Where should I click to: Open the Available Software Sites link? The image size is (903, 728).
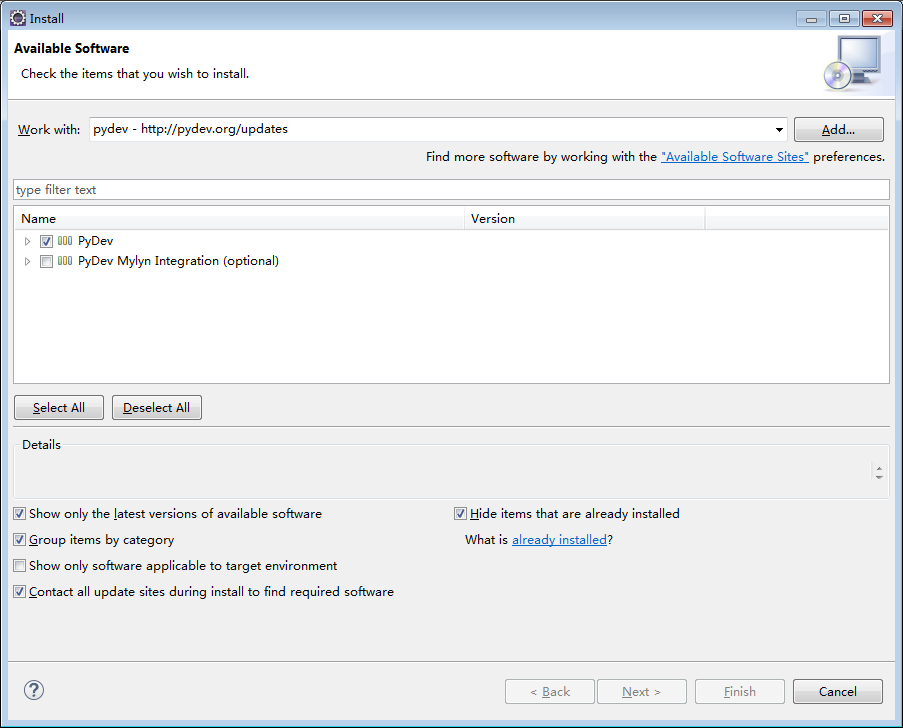pos(735,157)
